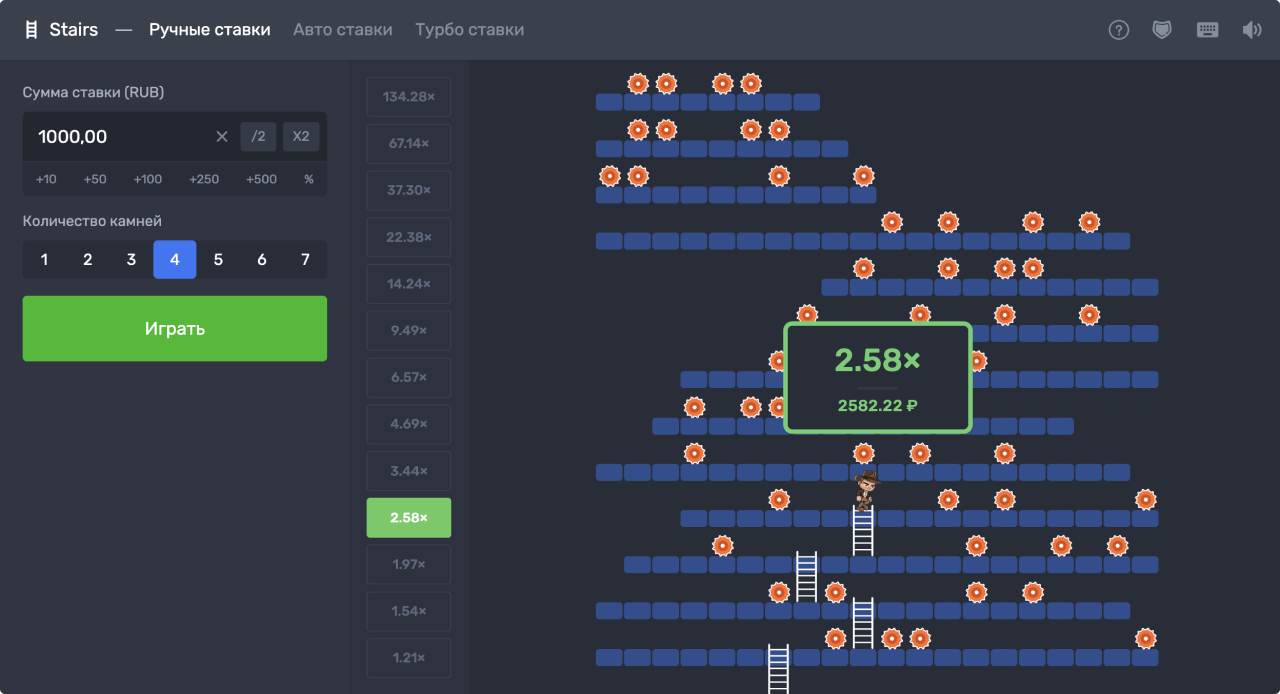Viewport: 1280px width, 694px height.
Task: Clear bet amount with the X icon
Action: [x=222, y=137]
